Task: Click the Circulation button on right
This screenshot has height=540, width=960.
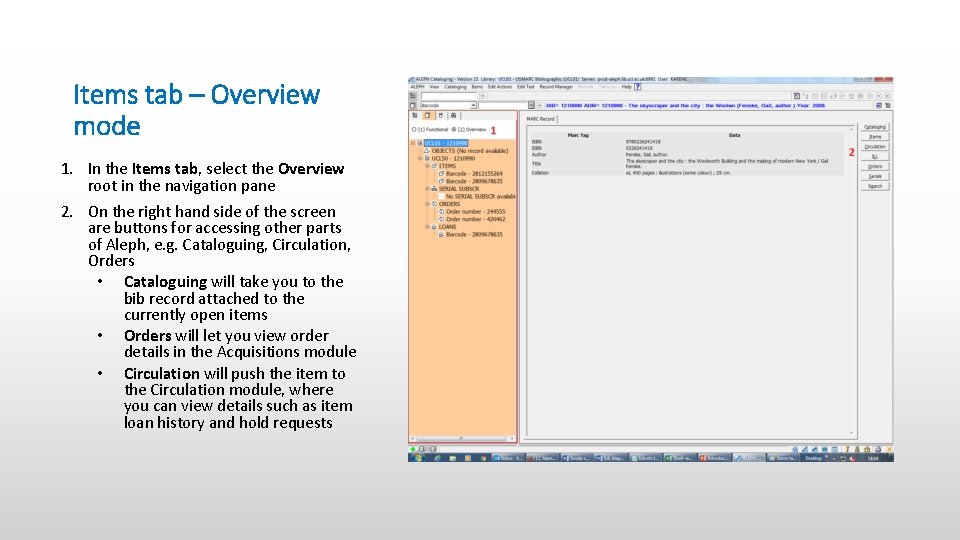Action: tap(875, 146)
